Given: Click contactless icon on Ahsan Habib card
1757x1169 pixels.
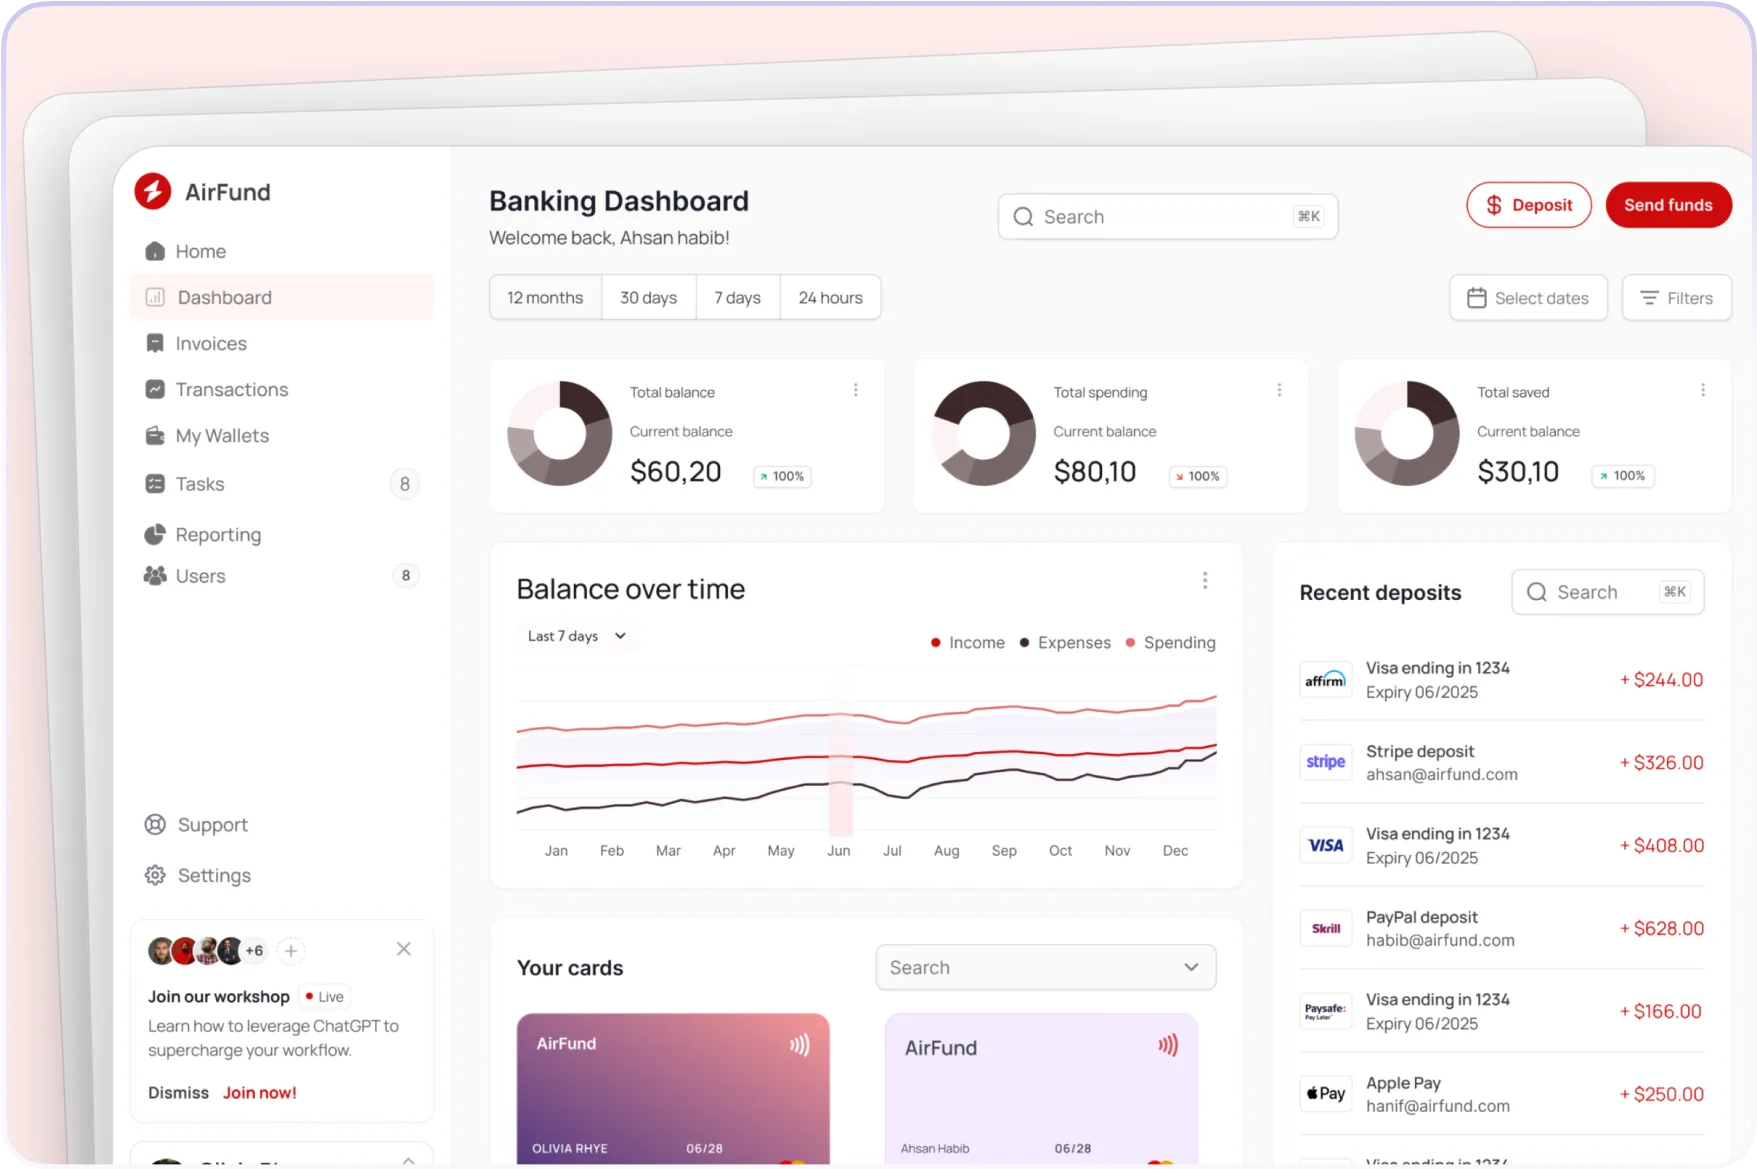Looking at the screenshot, I should (1168, 1045).
